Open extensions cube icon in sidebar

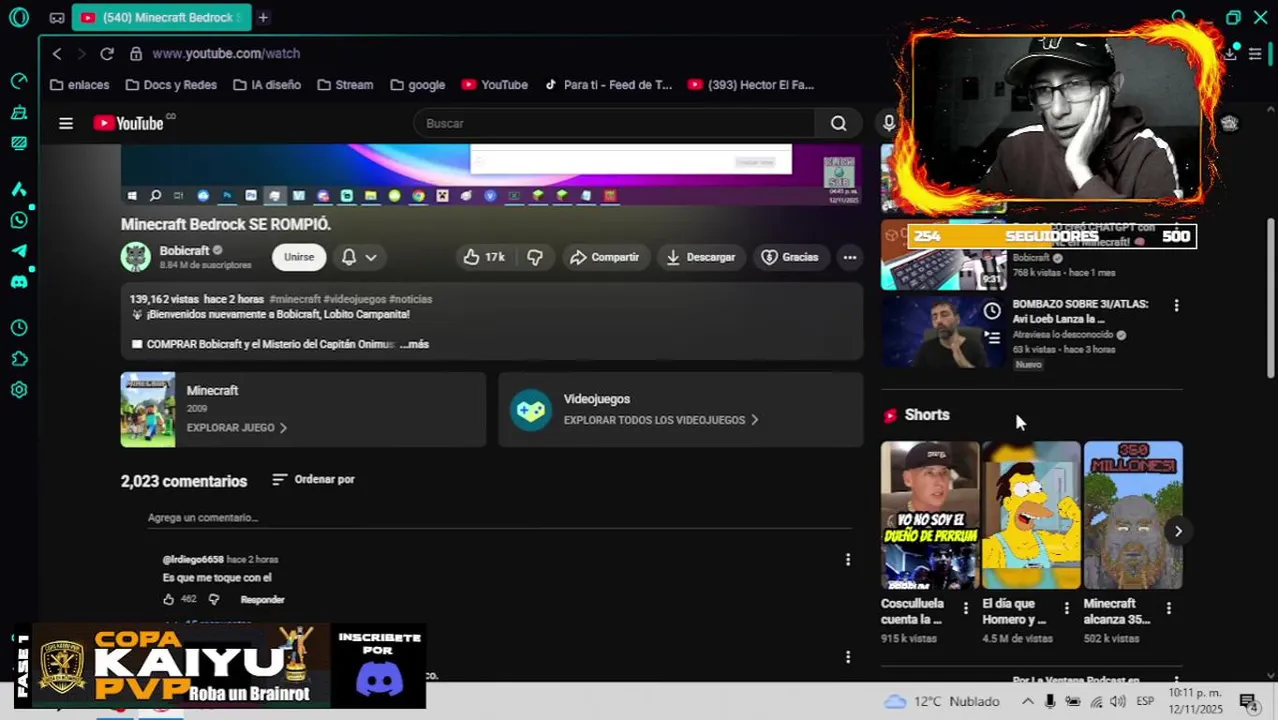coord(19,359)
